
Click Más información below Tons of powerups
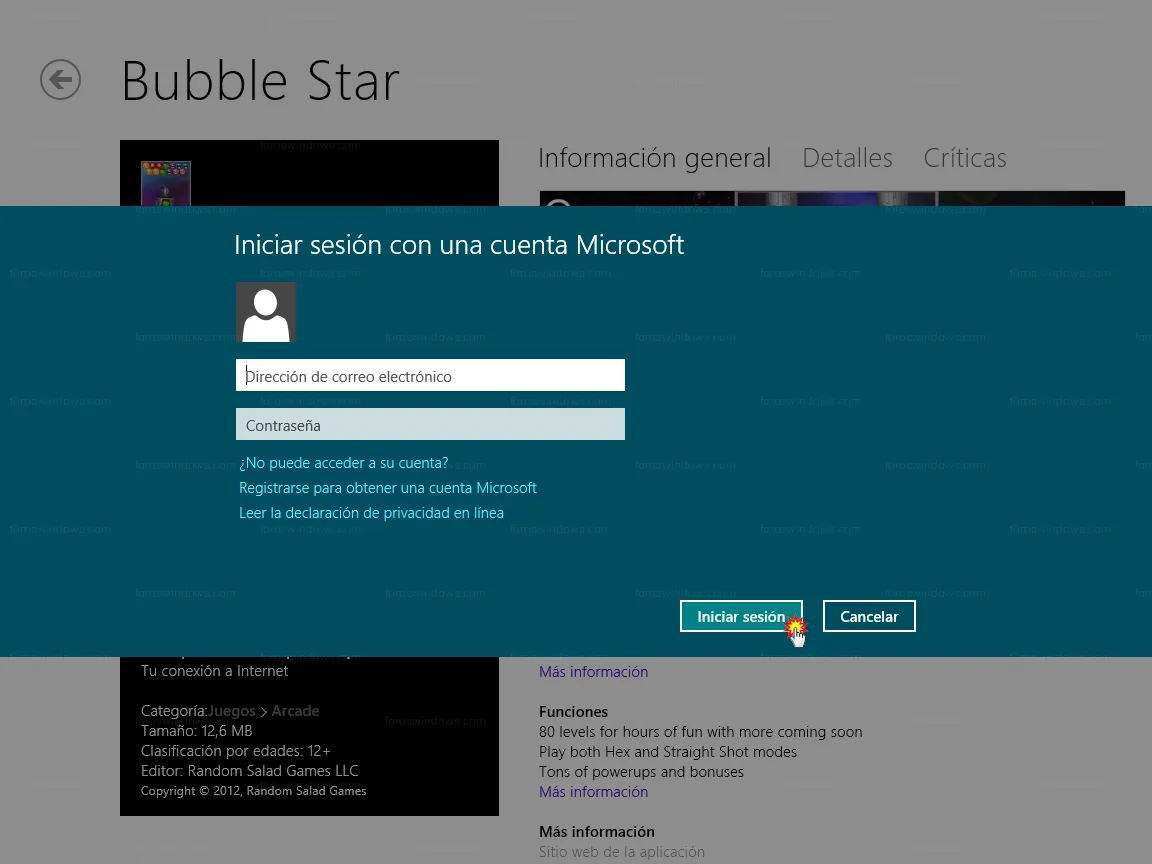[x=594, y=792]
